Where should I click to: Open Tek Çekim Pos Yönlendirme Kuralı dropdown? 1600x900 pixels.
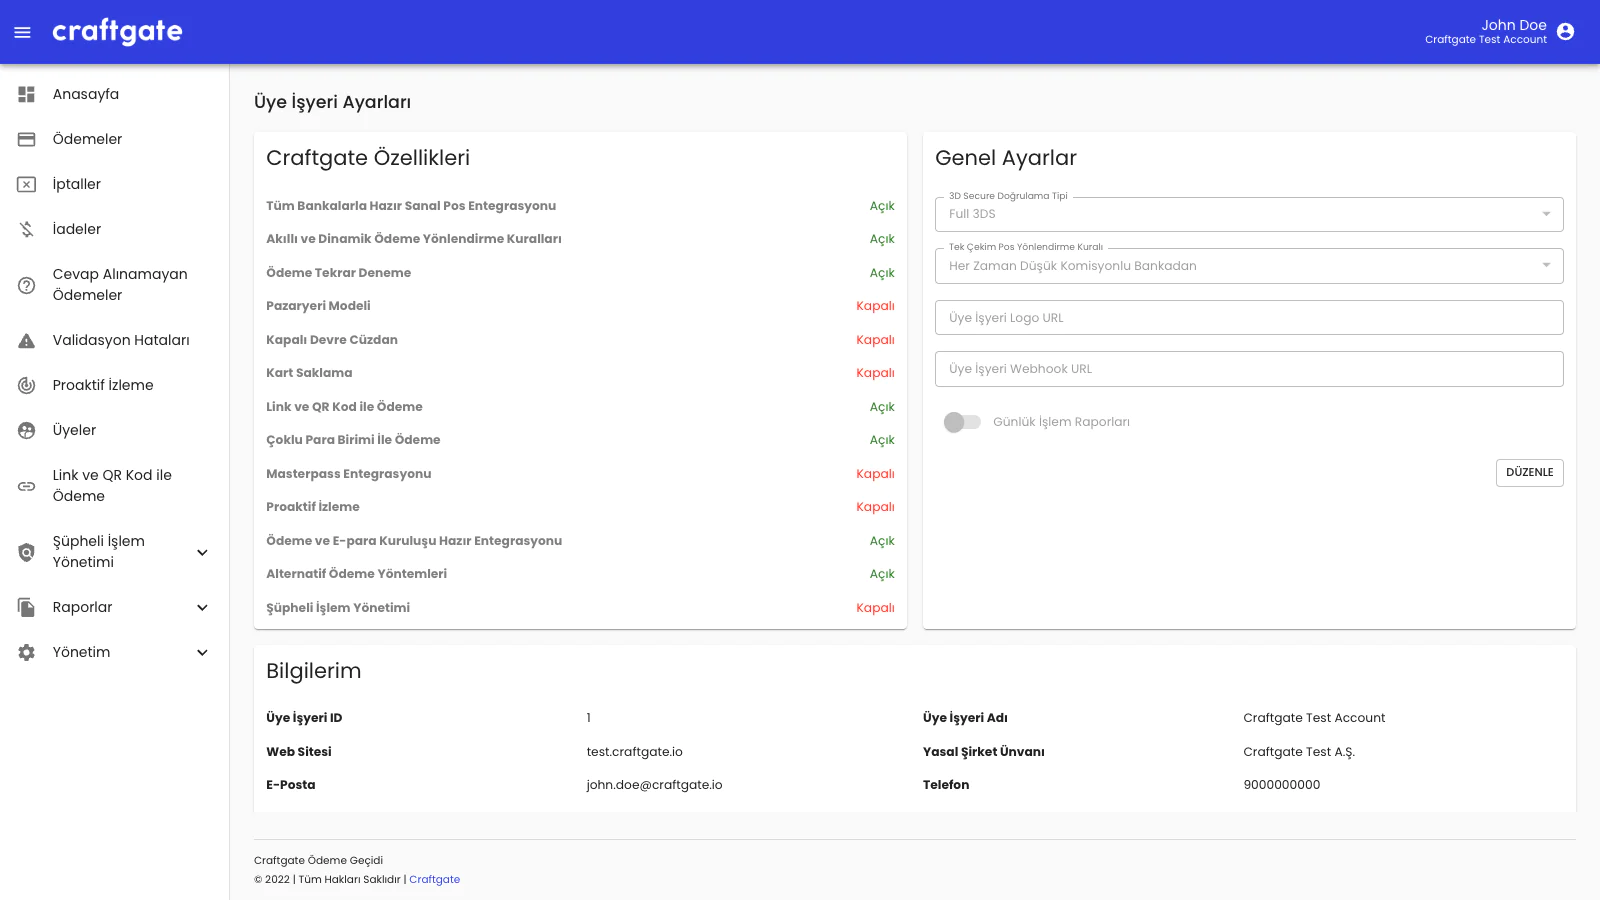point(1248,266)
